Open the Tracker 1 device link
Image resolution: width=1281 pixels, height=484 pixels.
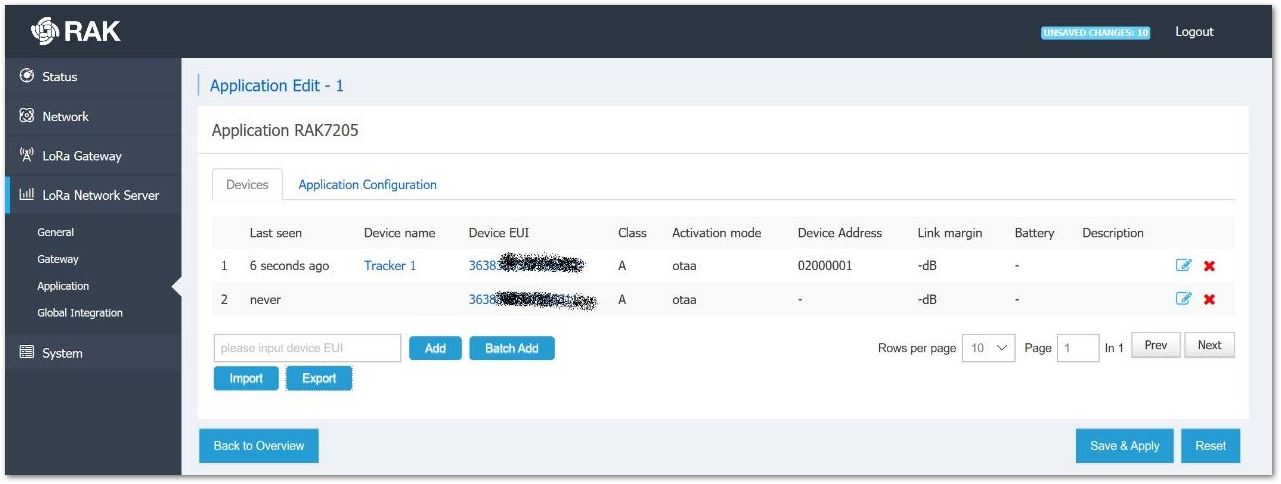(390, 266)
